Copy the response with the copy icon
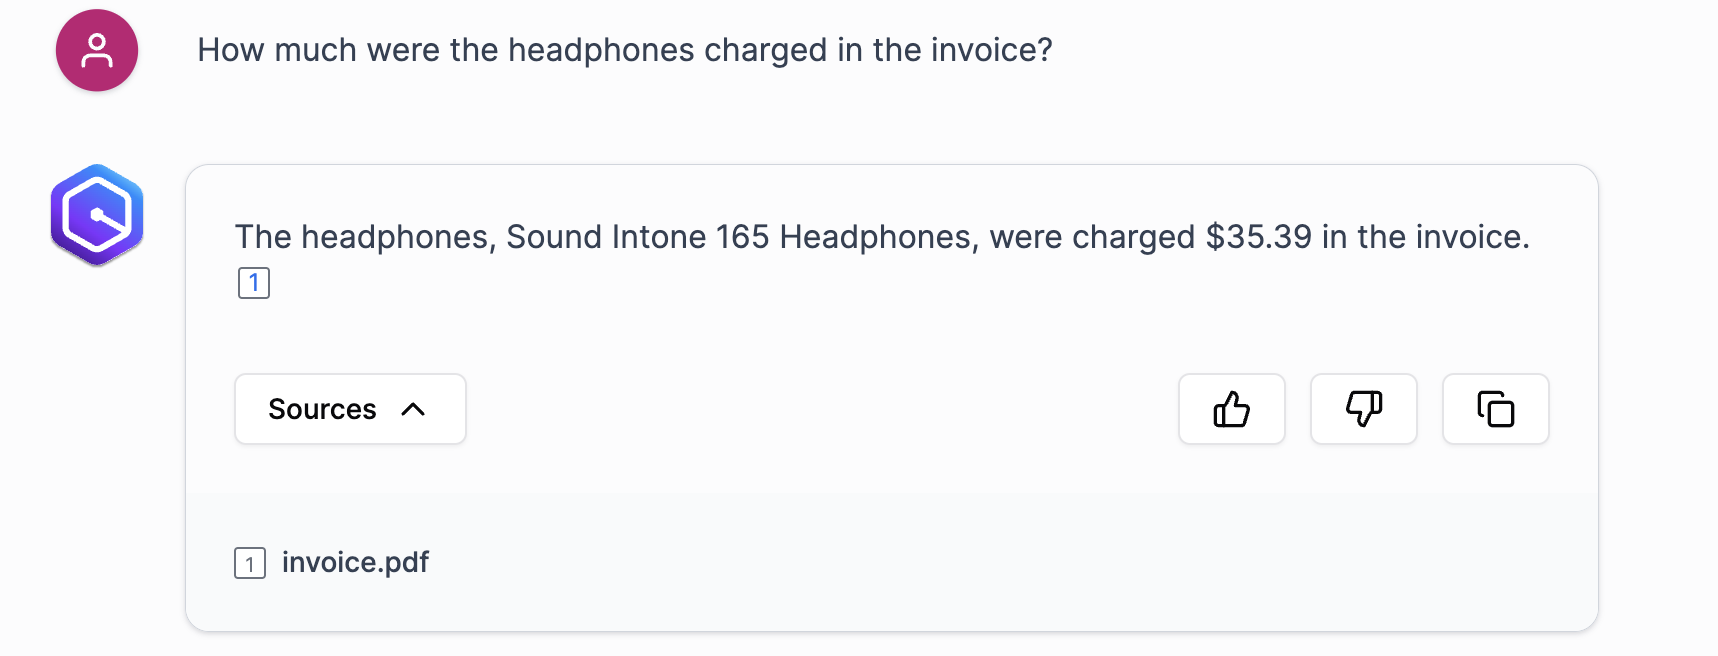The width and height of the screenshot is (1718, 656). coord(1495,409)
